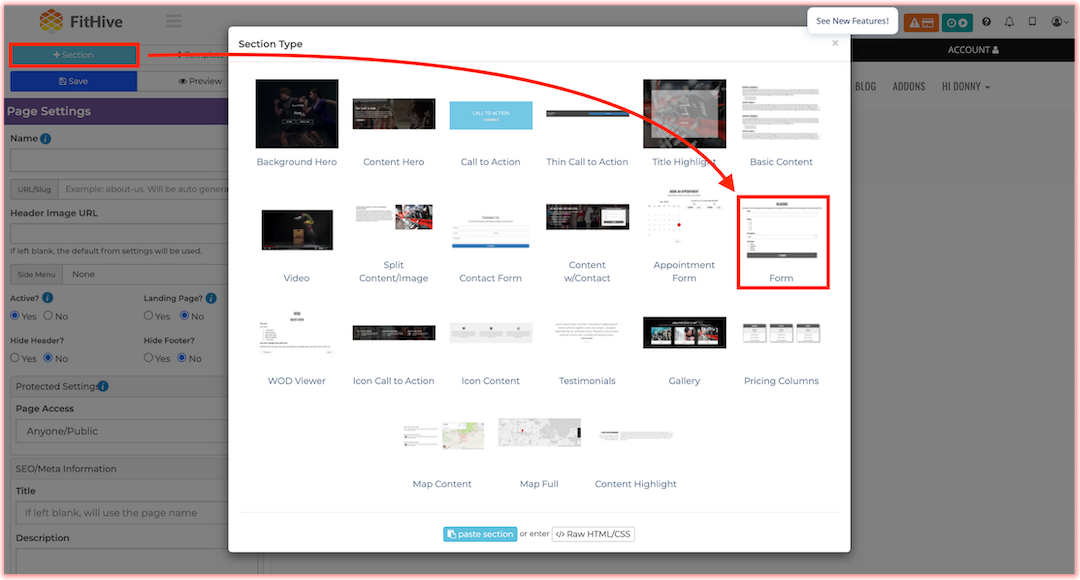
Task: Select the Map Content section
Action: pyautogui.click(x=443, y=436)
